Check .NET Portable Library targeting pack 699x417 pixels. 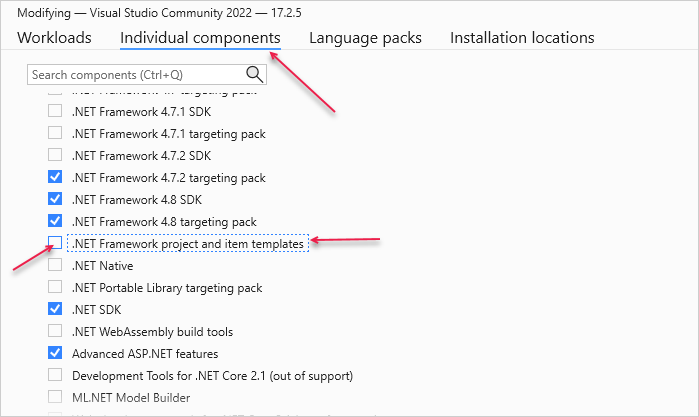pyautogui.click(x=55, y=287)
